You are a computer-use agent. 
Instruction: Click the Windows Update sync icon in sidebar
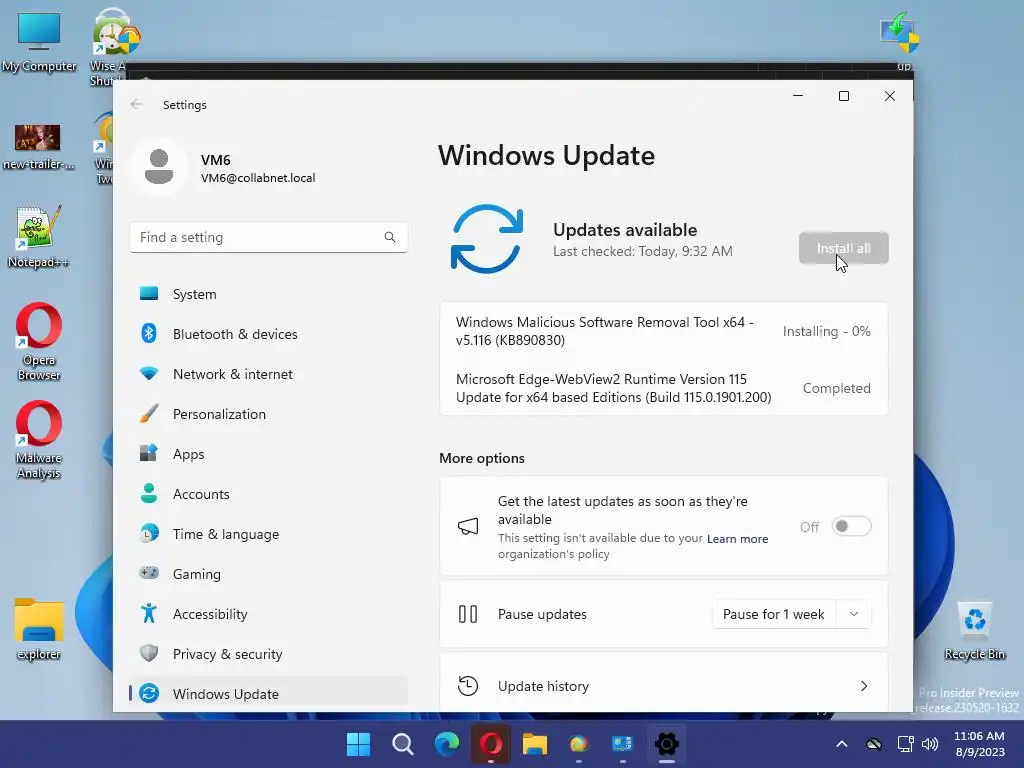pyautogui.click(x=149, y=693)
